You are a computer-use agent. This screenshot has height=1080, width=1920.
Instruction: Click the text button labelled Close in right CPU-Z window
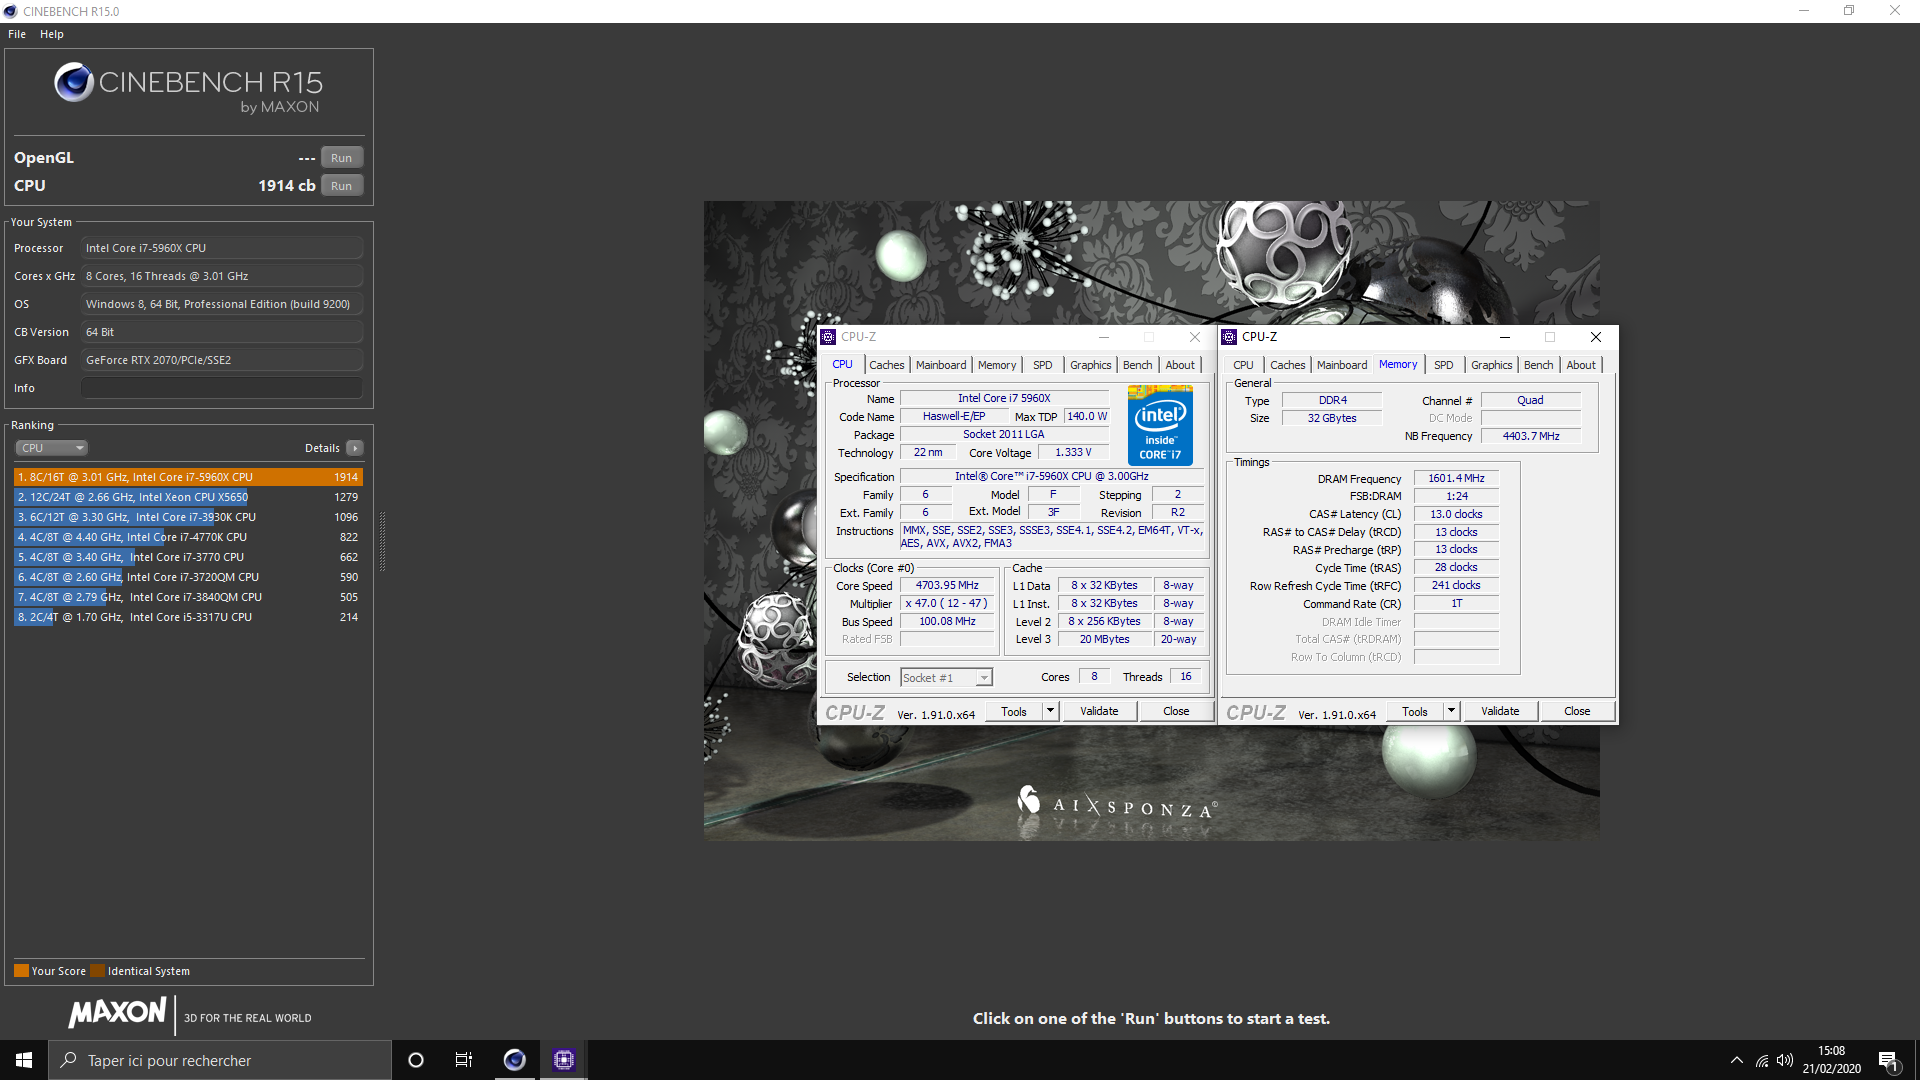[x=1577, y=711]
